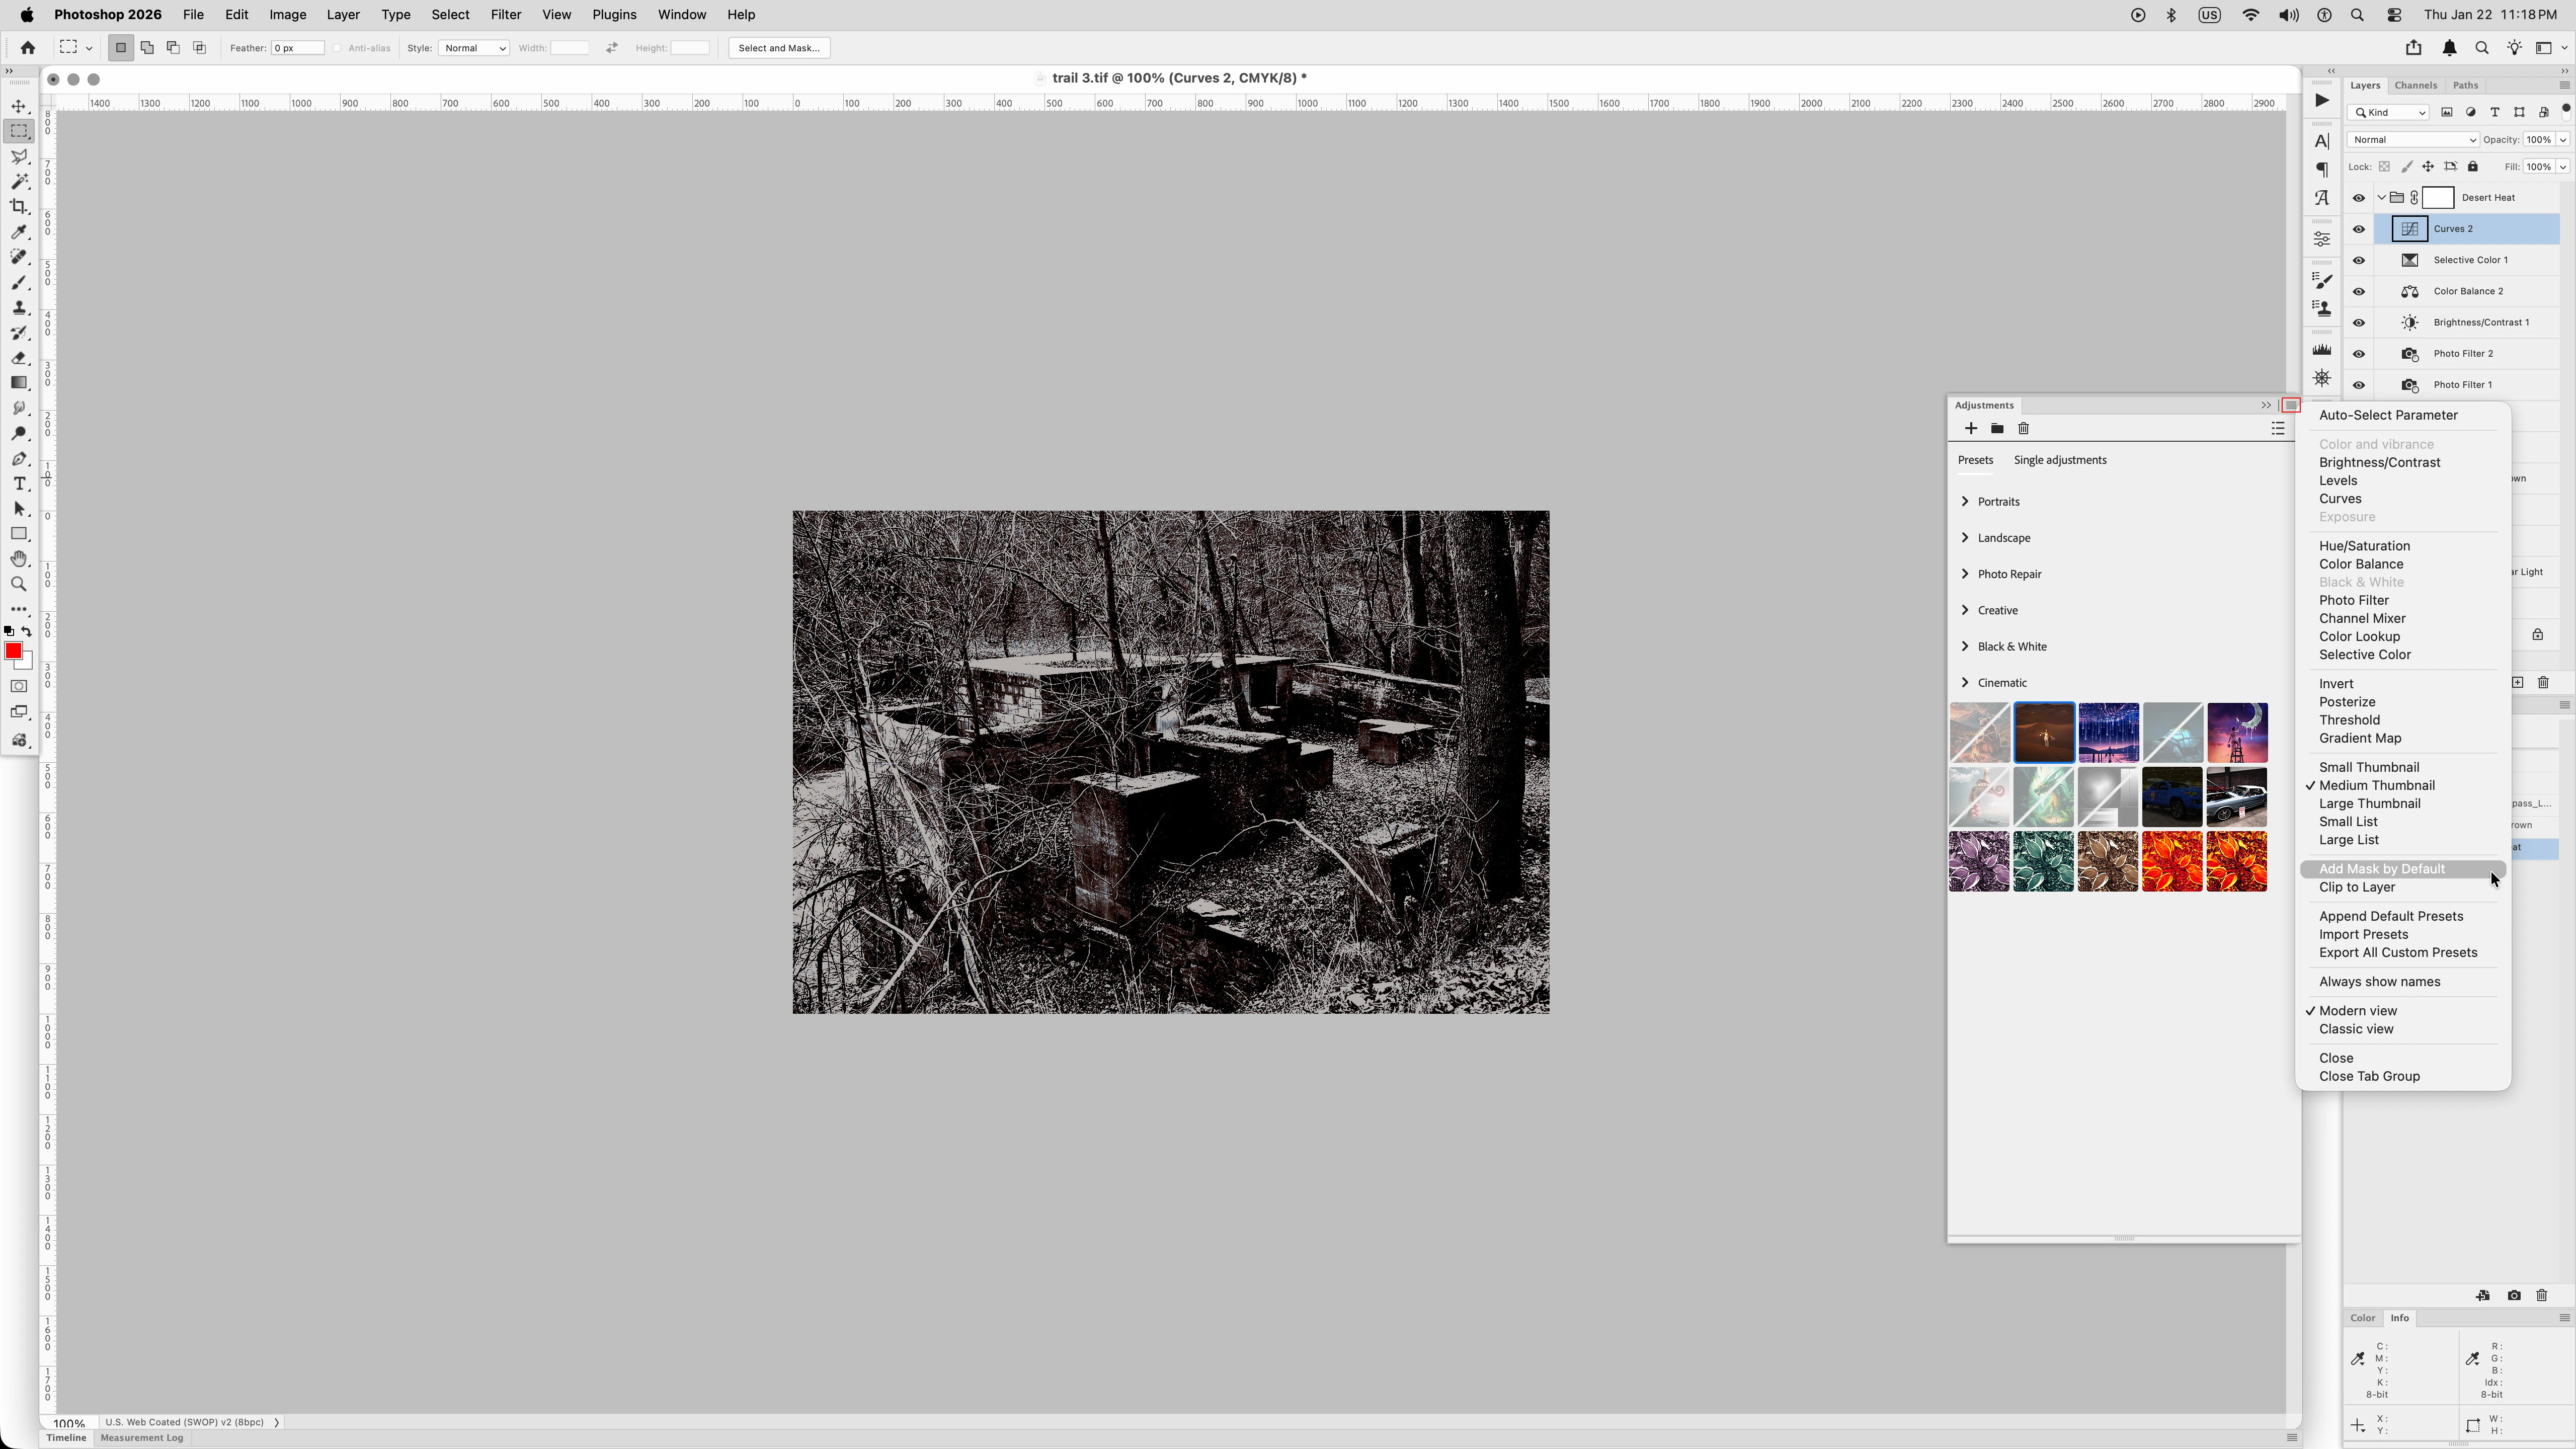The image size is (2576, 1449).
Task: Click Large Thumbnail view option
Action: (x=2369, y=803)
